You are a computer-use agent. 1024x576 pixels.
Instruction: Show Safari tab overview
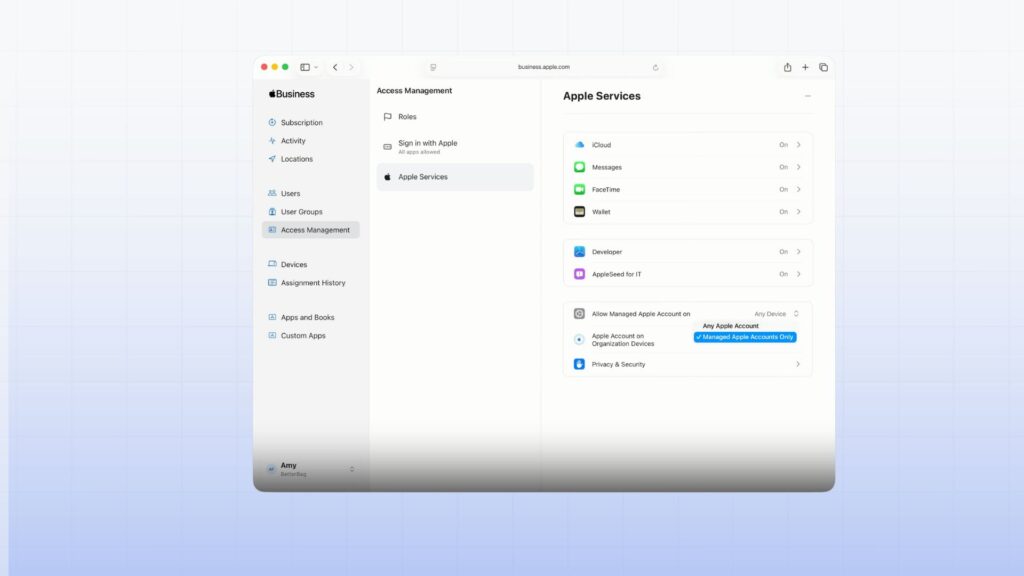click(824, 67)
